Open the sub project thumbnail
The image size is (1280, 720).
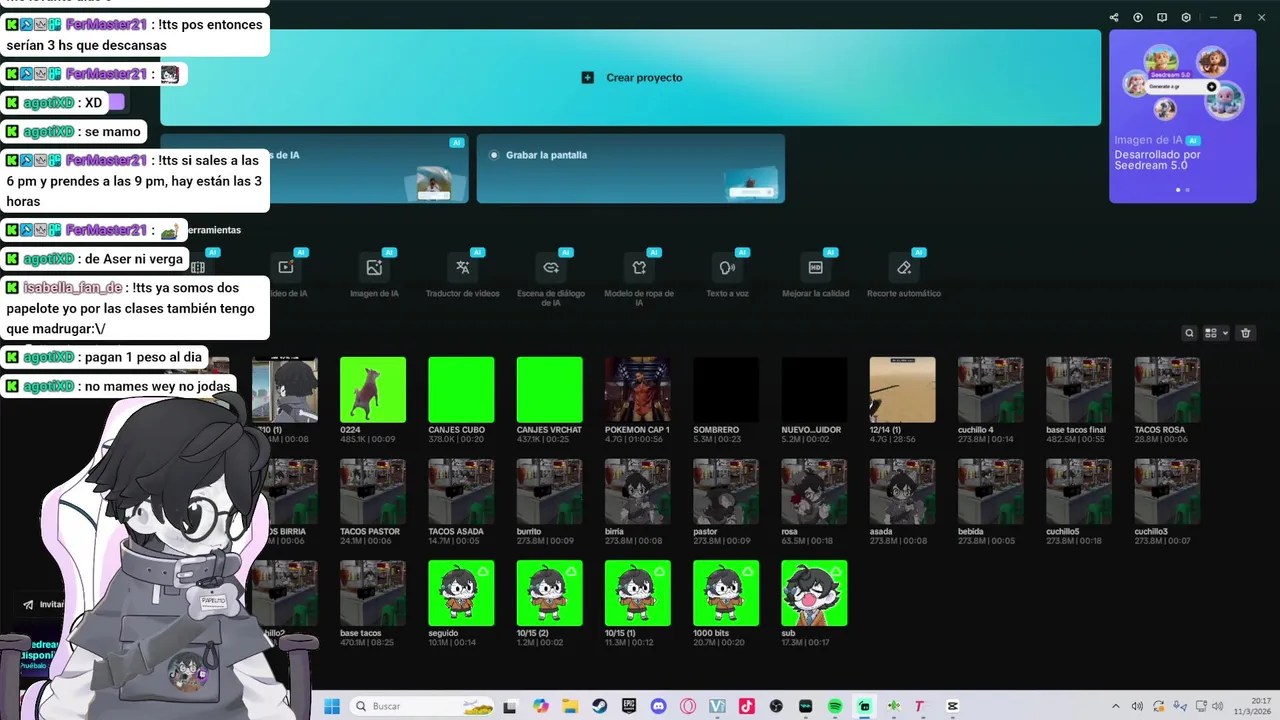tap(814, 593)
